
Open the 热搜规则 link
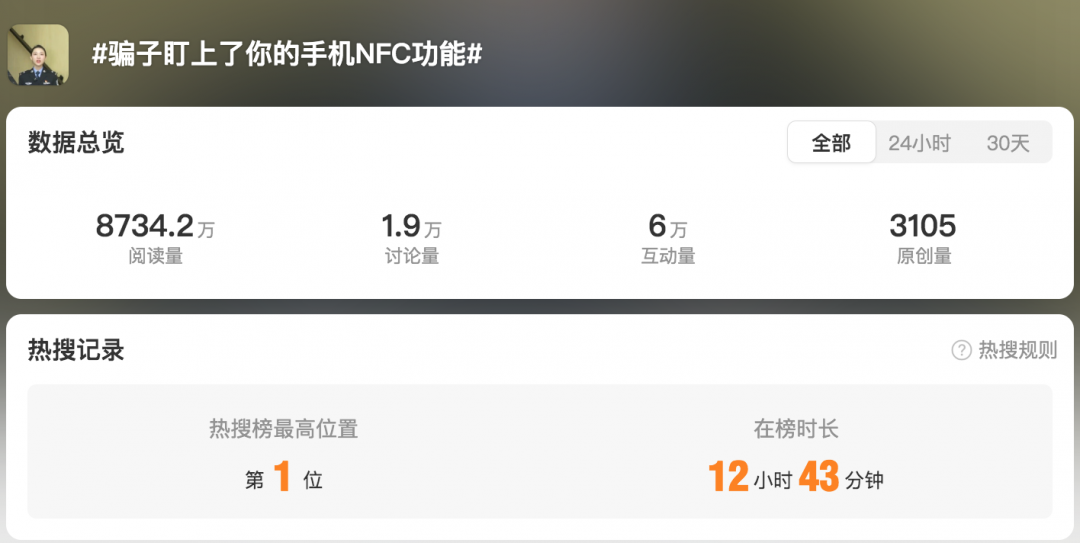pos(1017,350)
